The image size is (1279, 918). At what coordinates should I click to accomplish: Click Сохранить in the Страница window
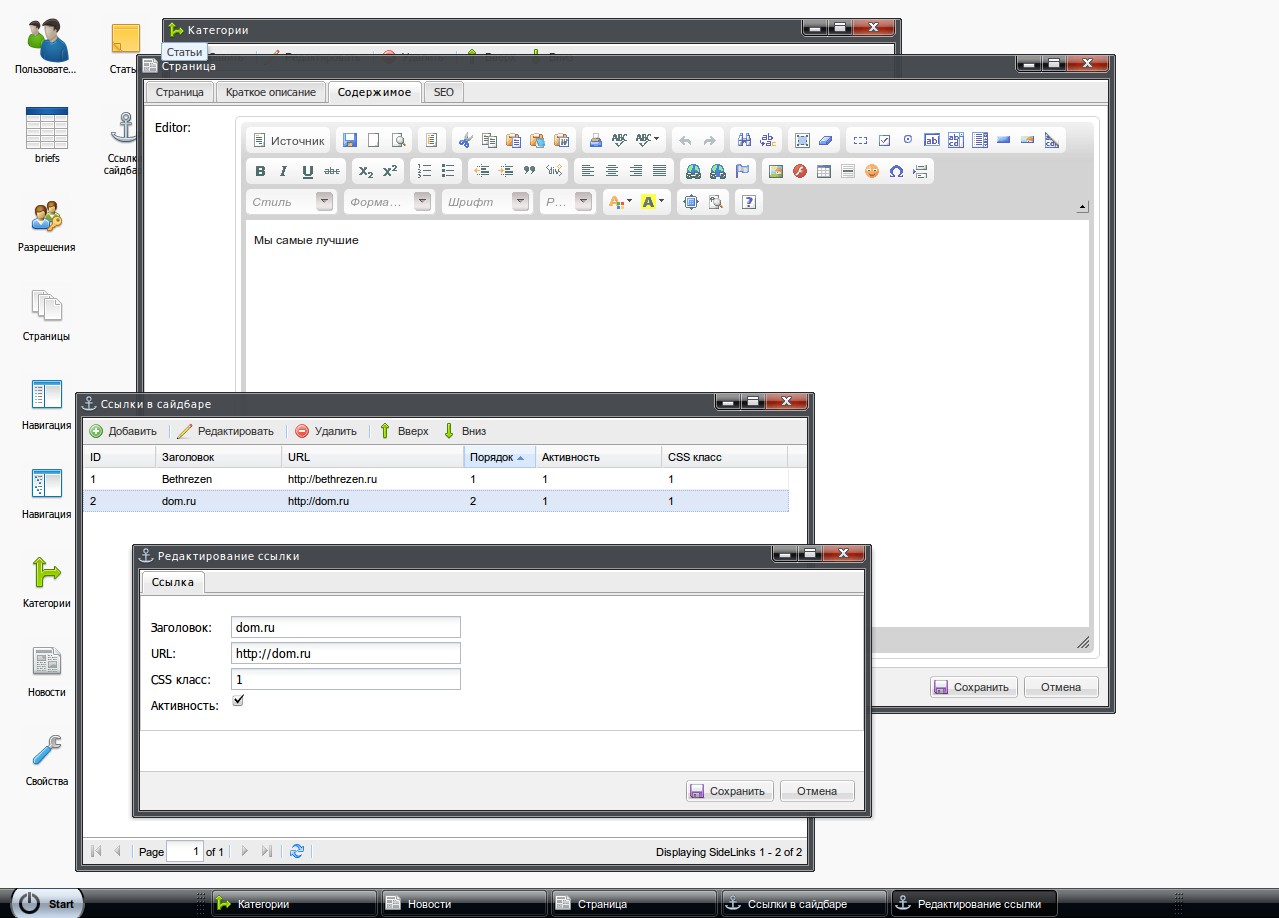[974, 687]
